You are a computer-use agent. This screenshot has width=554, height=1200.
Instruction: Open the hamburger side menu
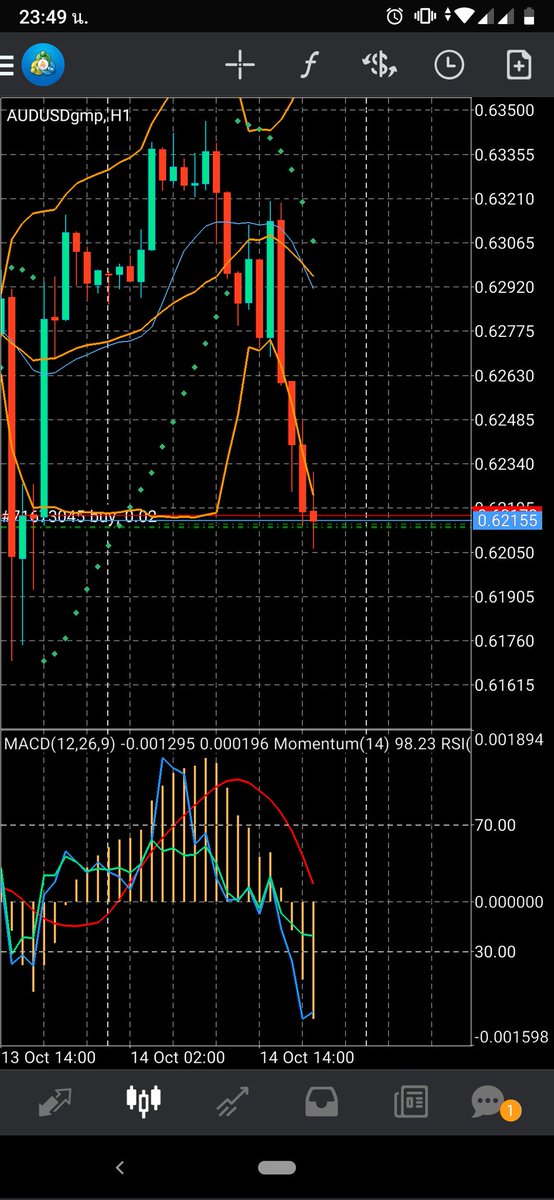coord(6,66)
